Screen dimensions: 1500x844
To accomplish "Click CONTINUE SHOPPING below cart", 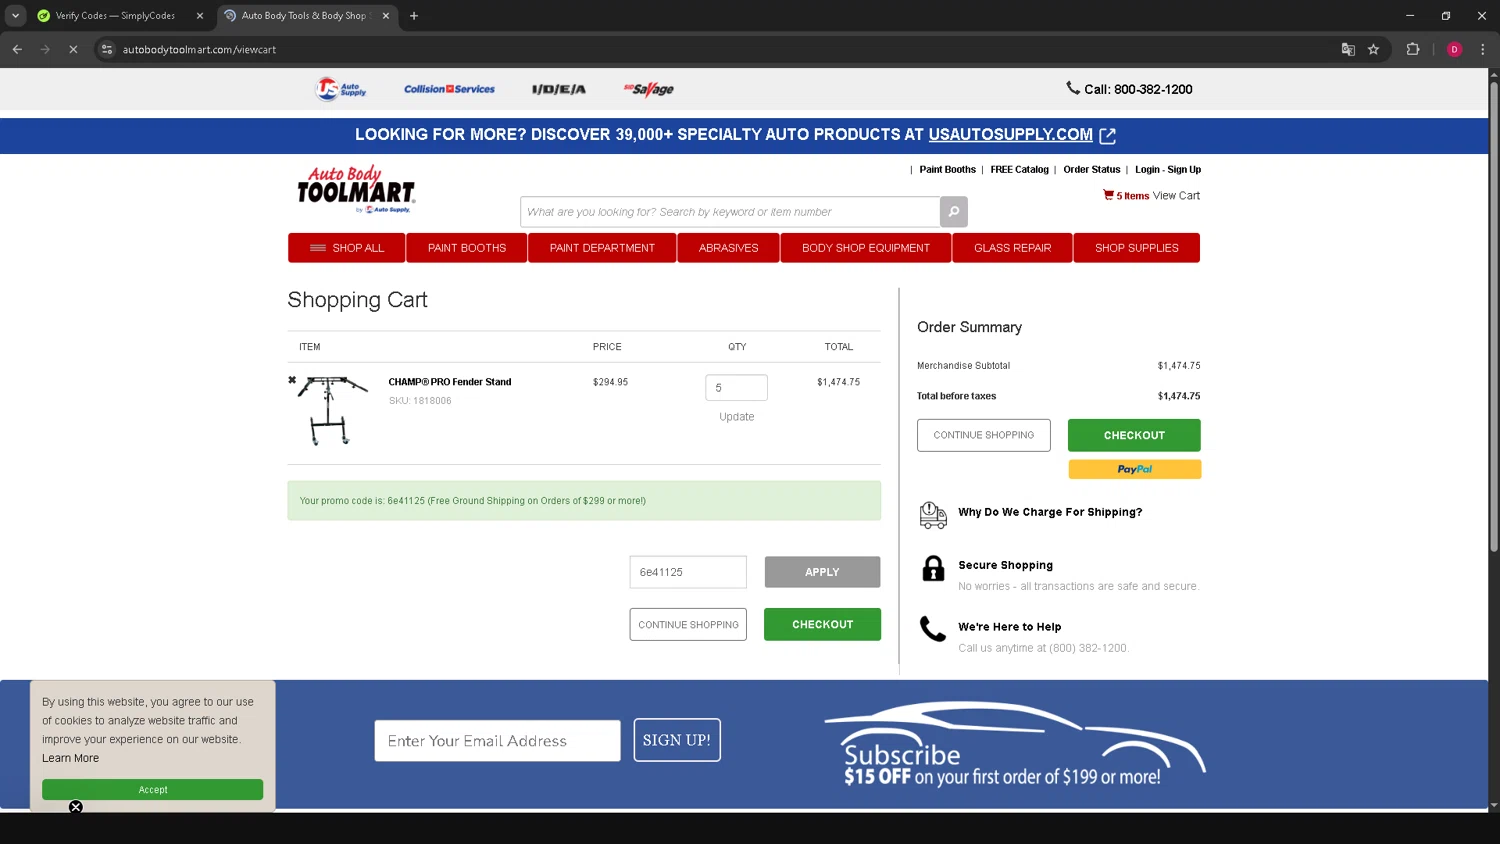I will 688,625.
